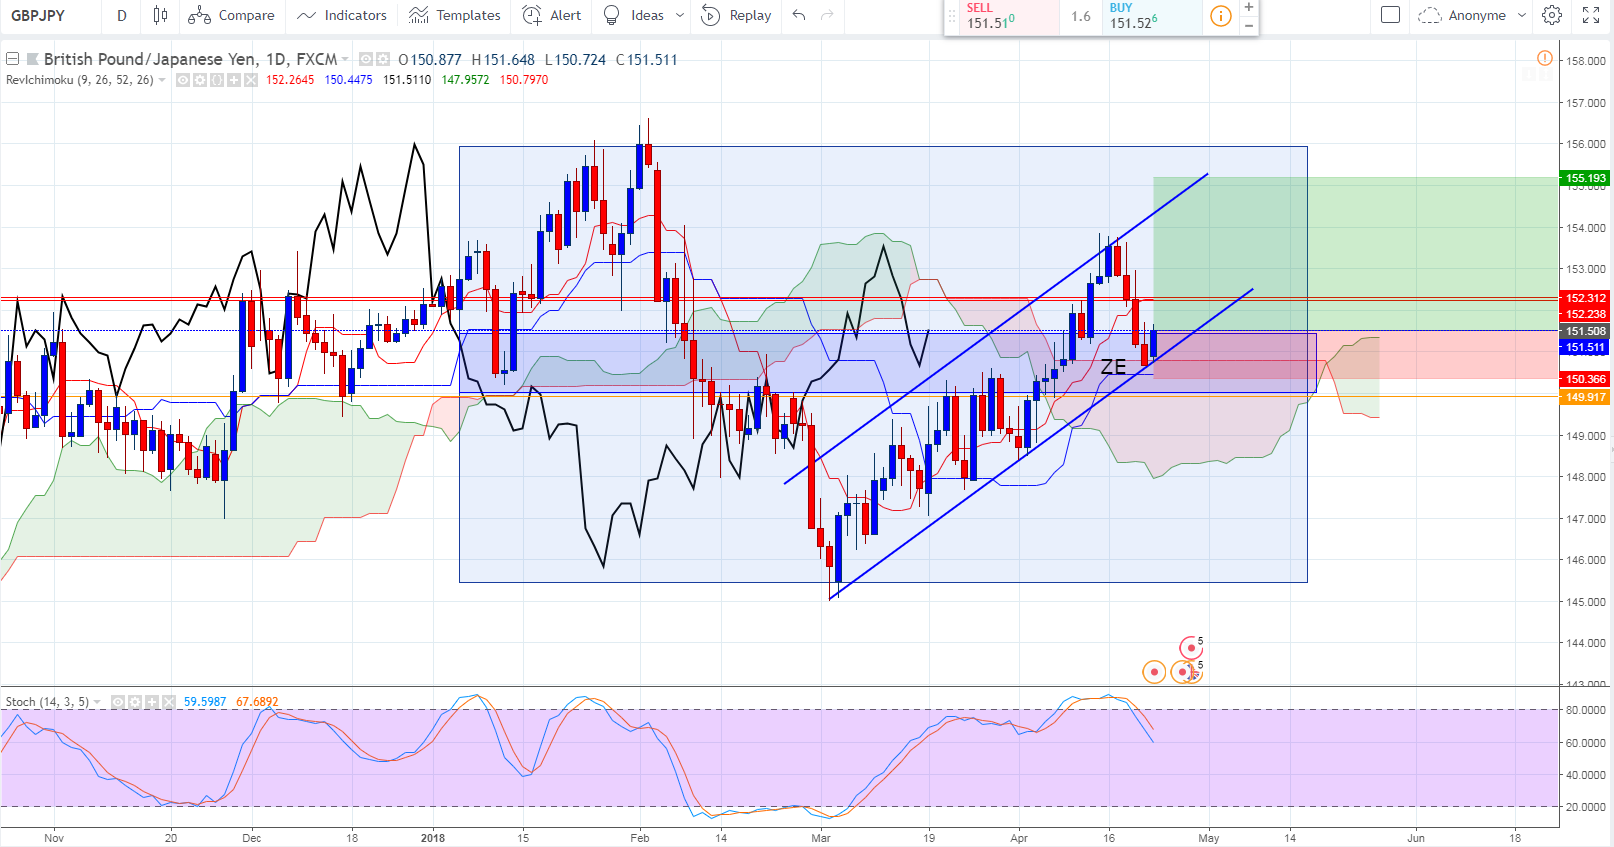Enter fullscreen chart mode
This screenshot has width=1614, height=847.
click(x=1591, y=15)
